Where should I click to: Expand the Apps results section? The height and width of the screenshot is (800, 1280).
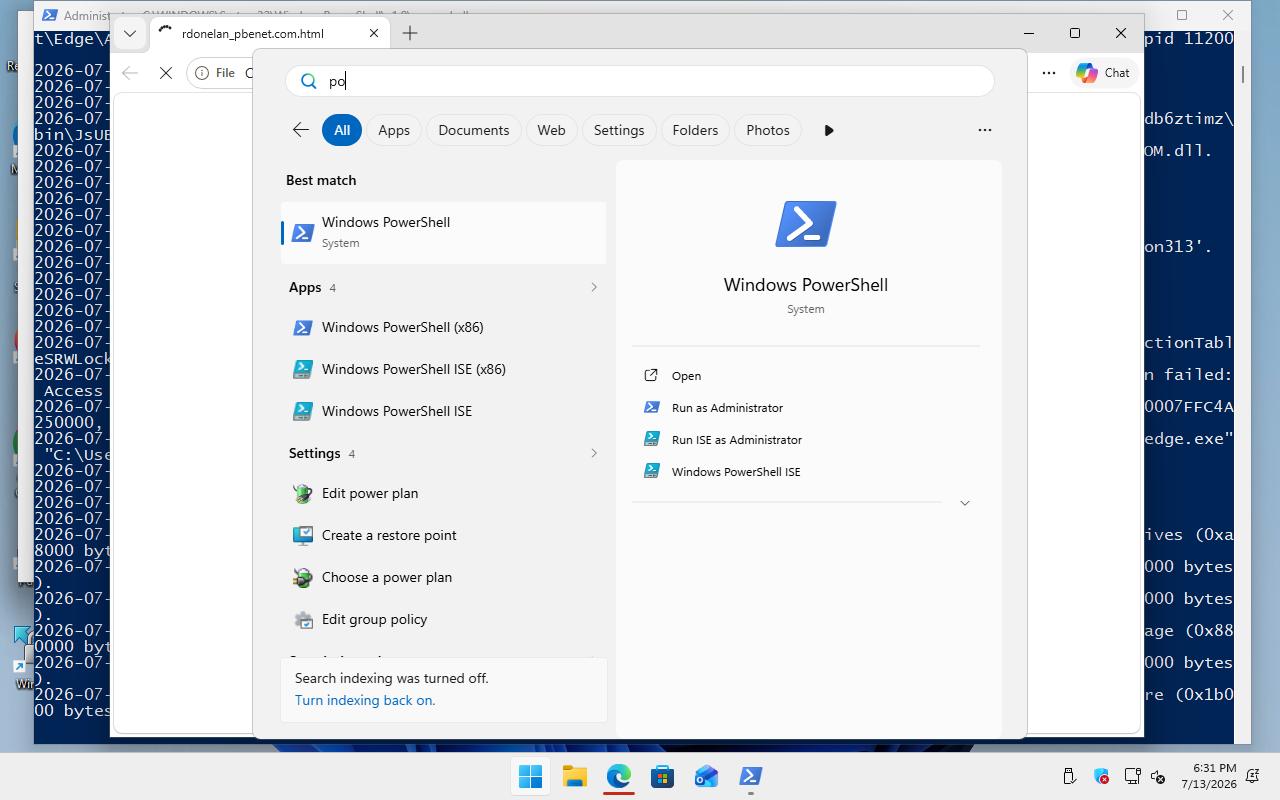(594, 288)
